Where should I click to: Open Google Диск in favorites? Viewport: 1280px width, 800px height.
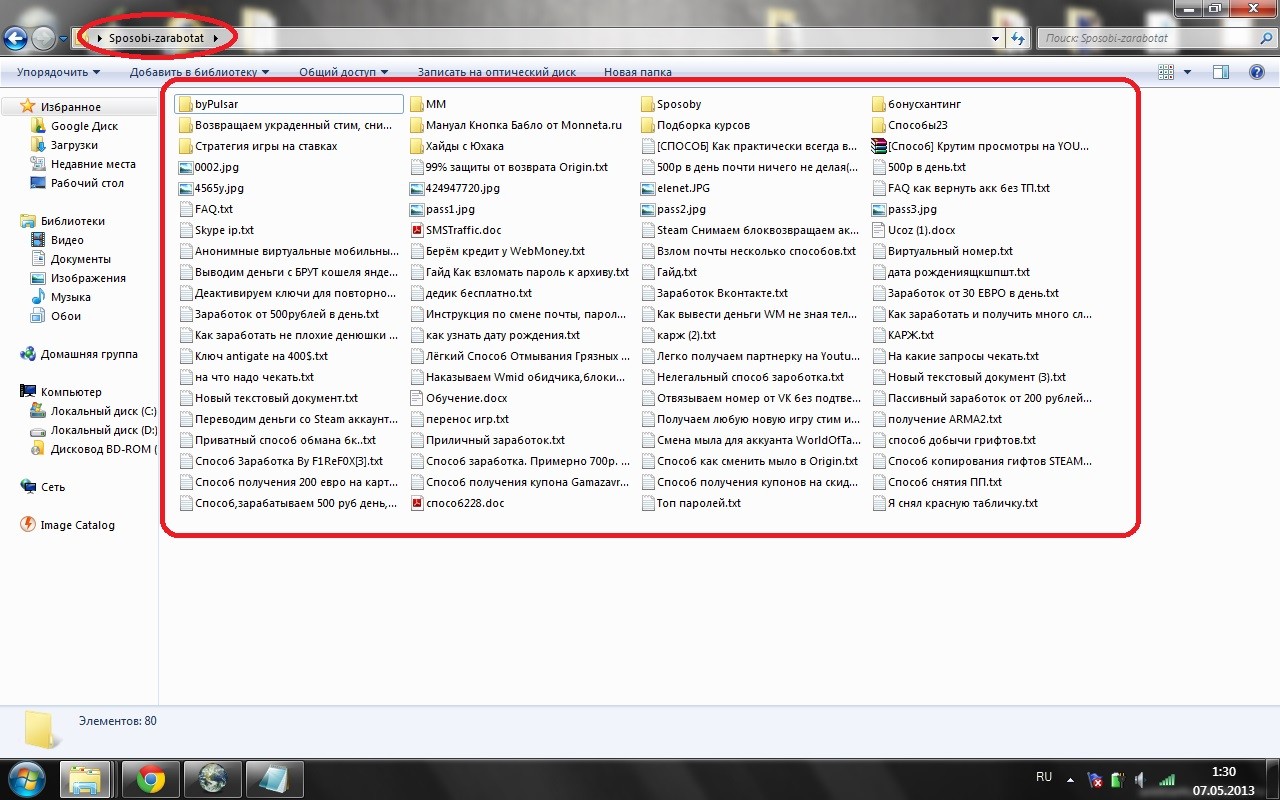(x=74, y=126)
